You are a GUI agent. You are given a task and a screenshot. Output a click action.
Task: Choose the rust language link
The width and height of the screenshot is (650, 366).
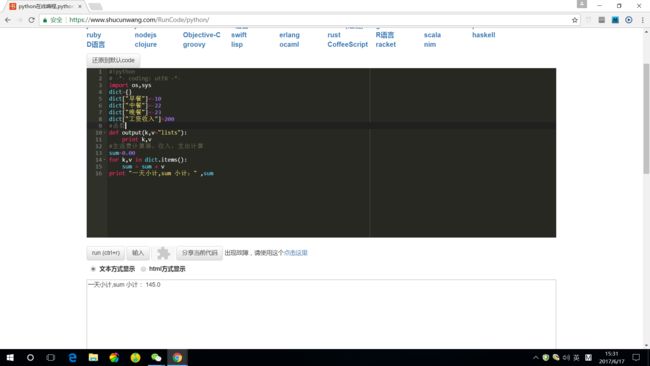point(334,35)
